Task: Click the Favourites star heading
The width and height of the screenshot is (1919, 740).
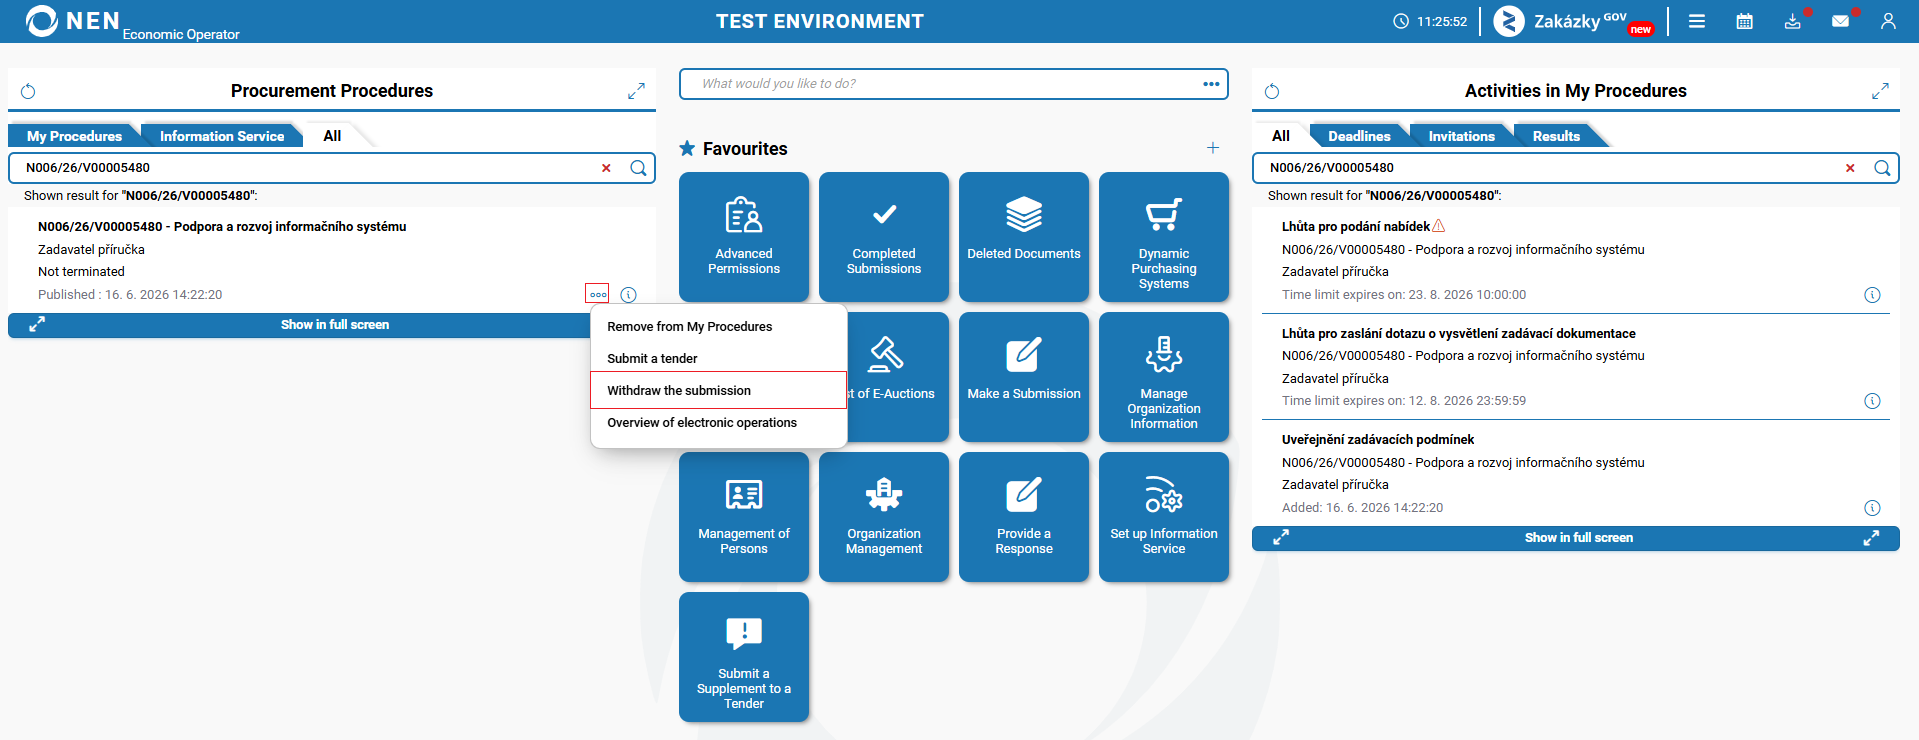Action: (733, 149)
